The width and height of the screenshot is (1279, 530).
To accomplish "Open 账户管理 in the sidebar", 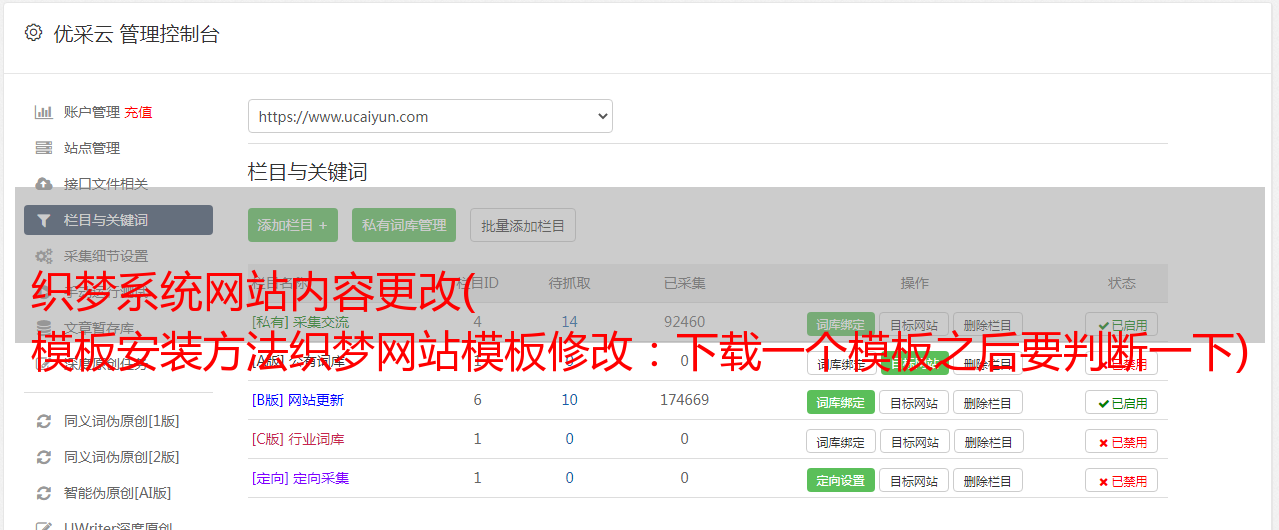I will pyautogui.click(x=92, y=112).
